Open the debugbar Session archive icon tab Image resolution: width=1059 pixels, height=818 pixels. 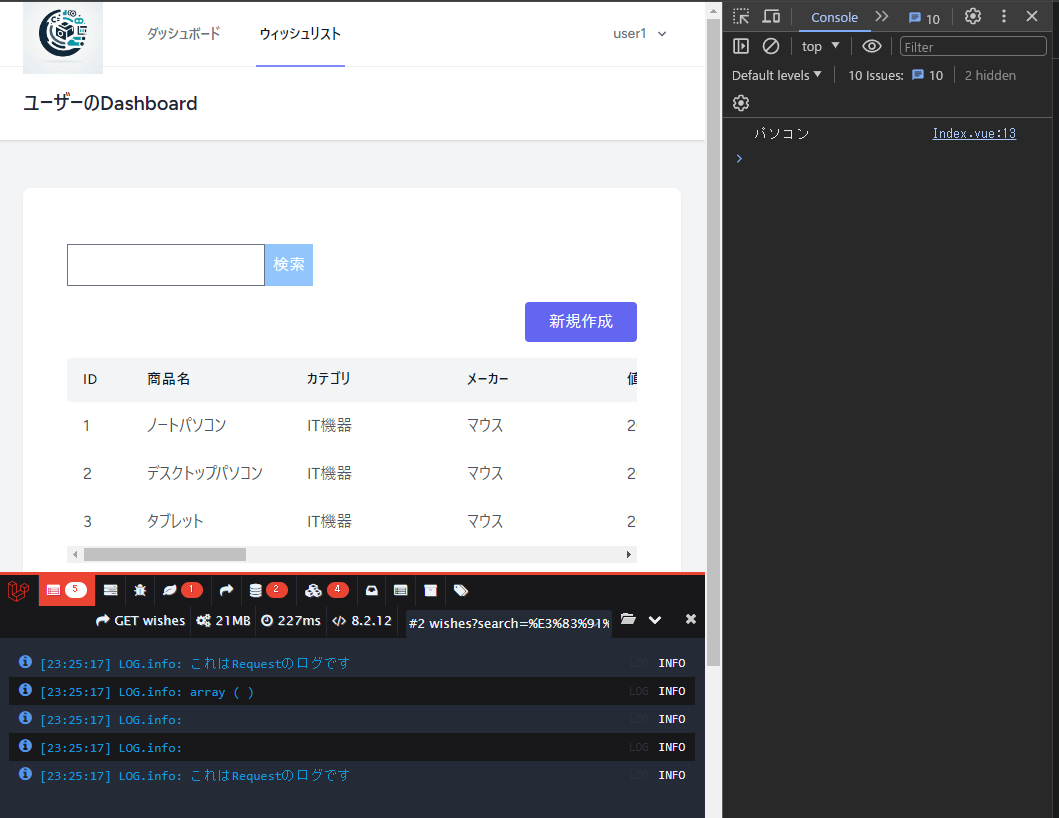point(430,590)
